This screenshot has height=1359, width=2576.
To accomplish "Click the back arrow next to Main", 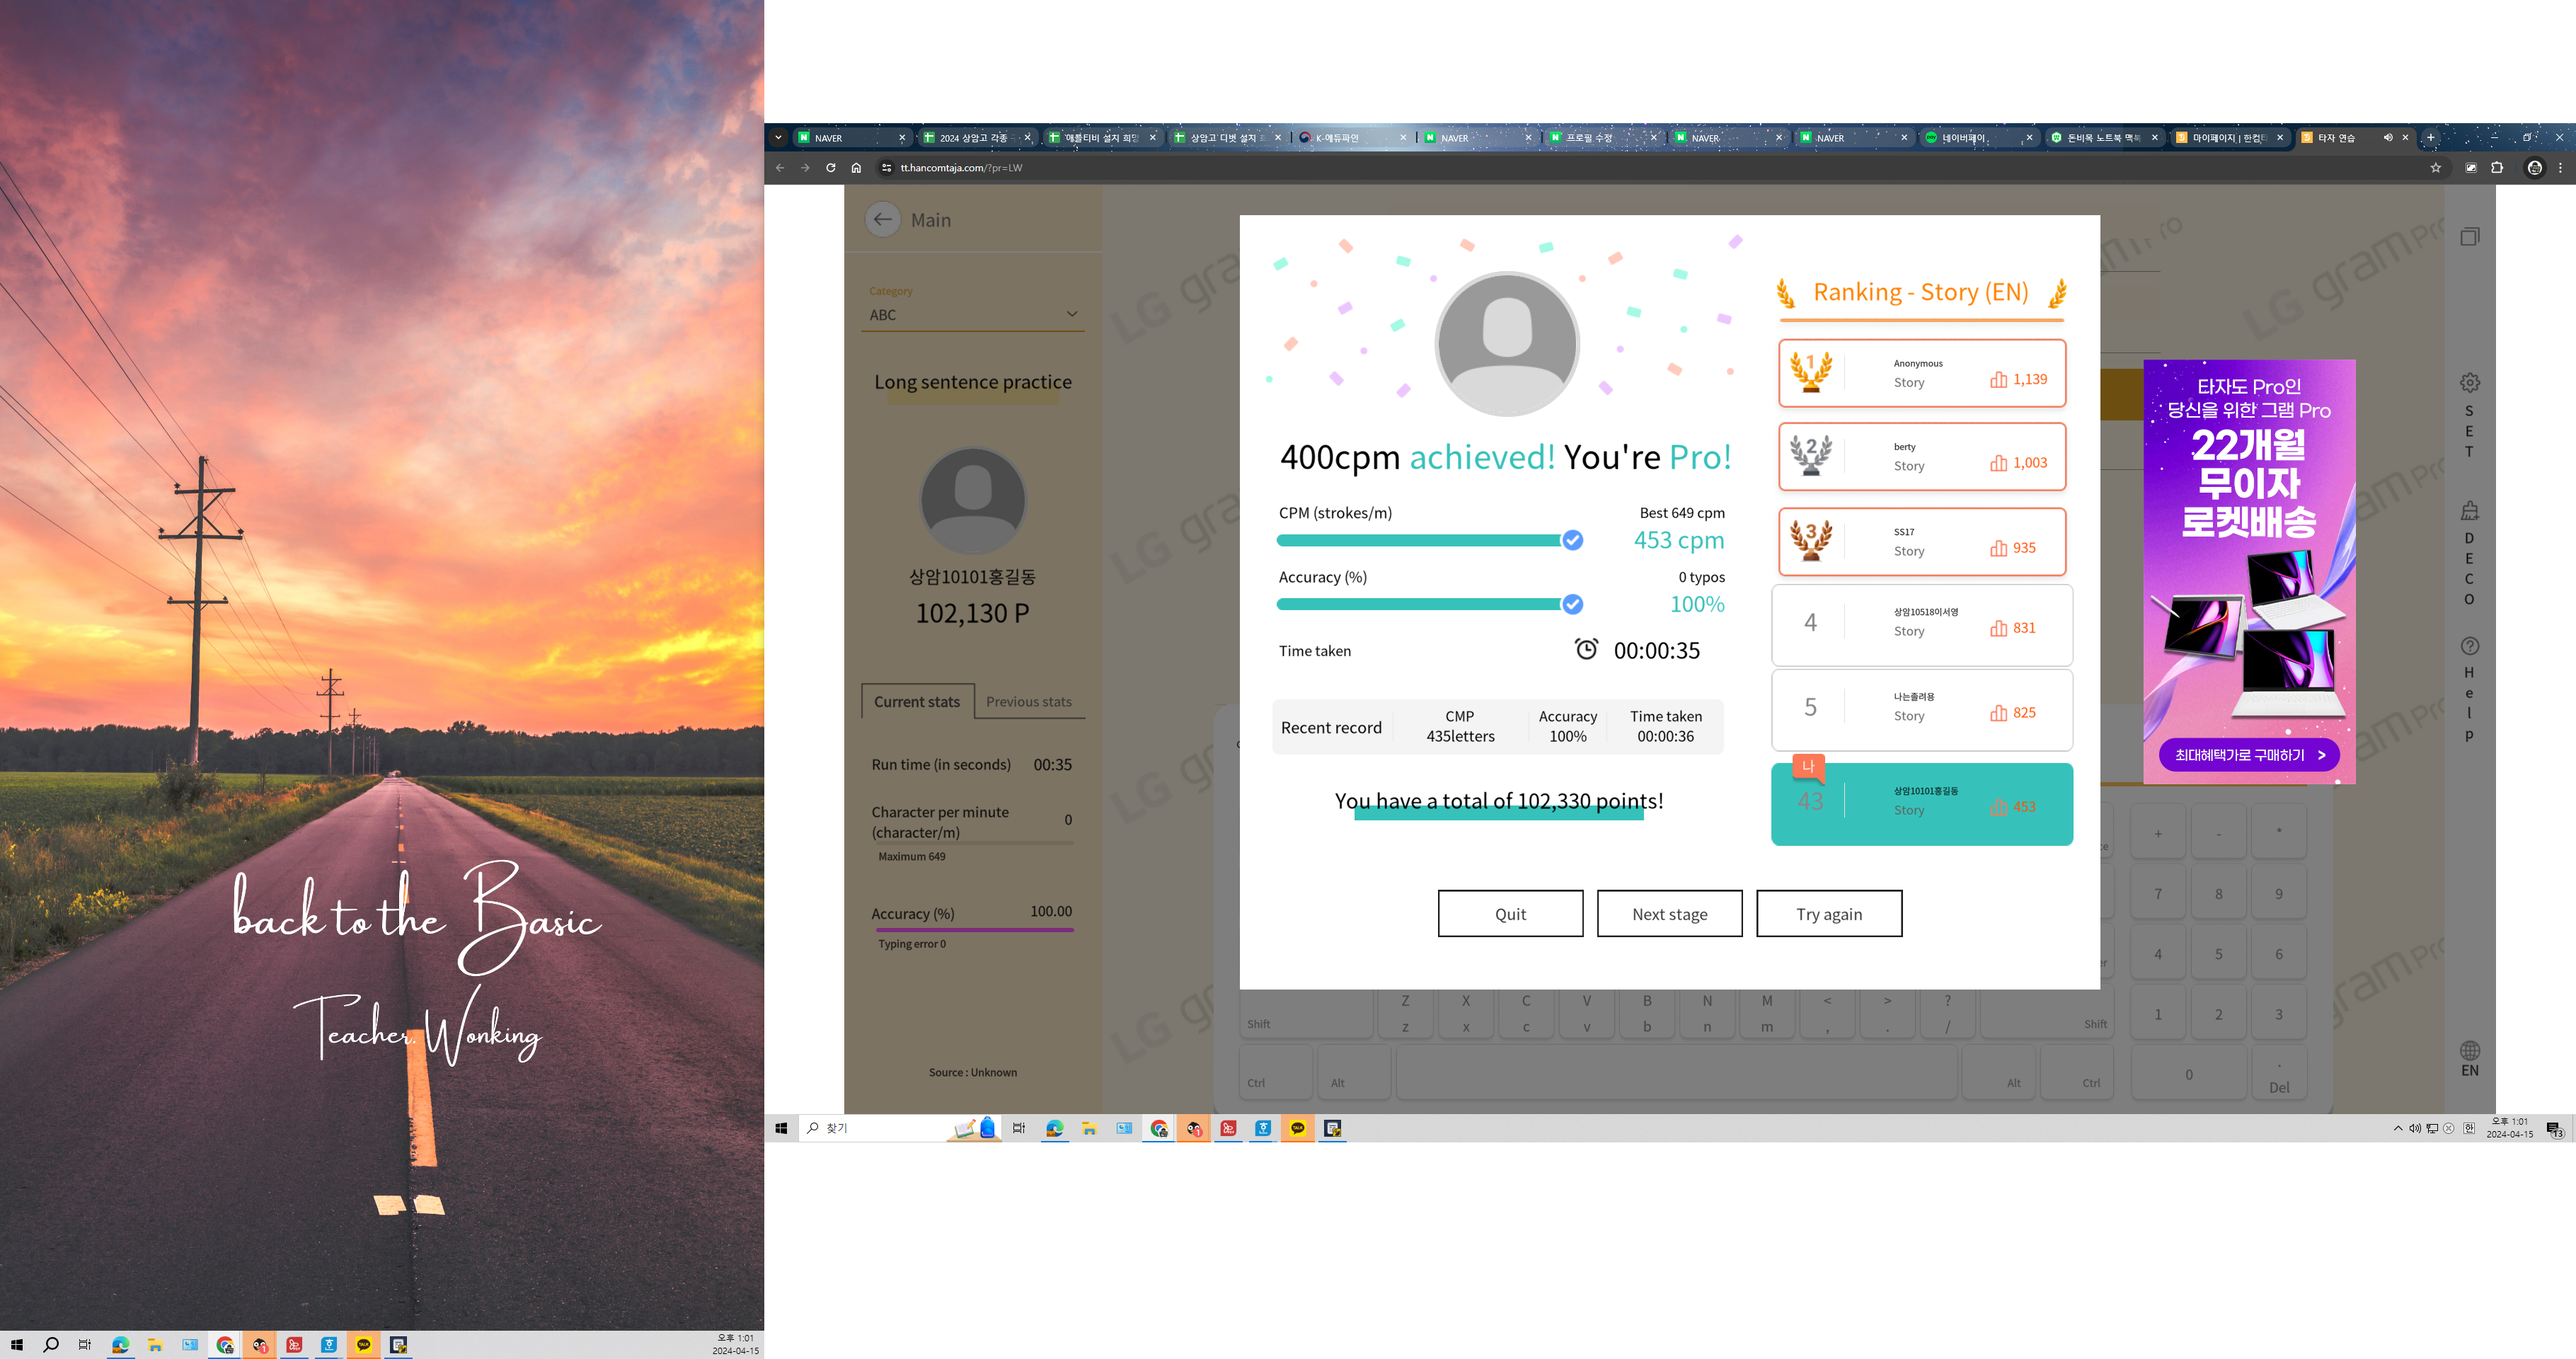I will (x=882, y=219).
